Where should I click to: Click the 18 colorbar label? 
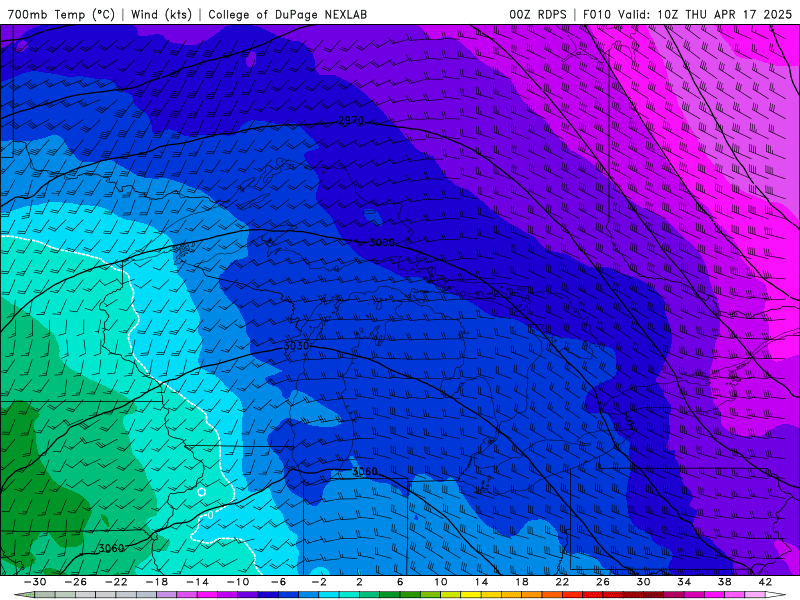[x=521, y=582]
